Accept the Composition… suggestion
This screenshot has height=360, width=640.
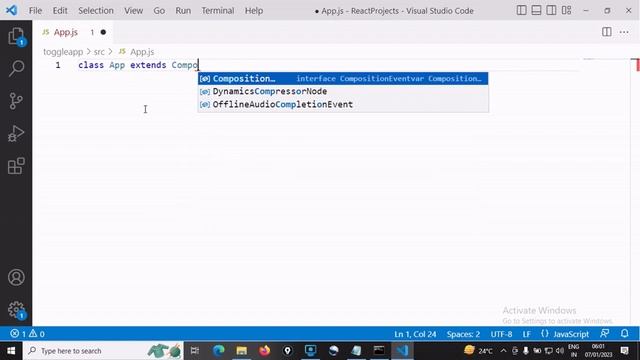tap(343, 78)
